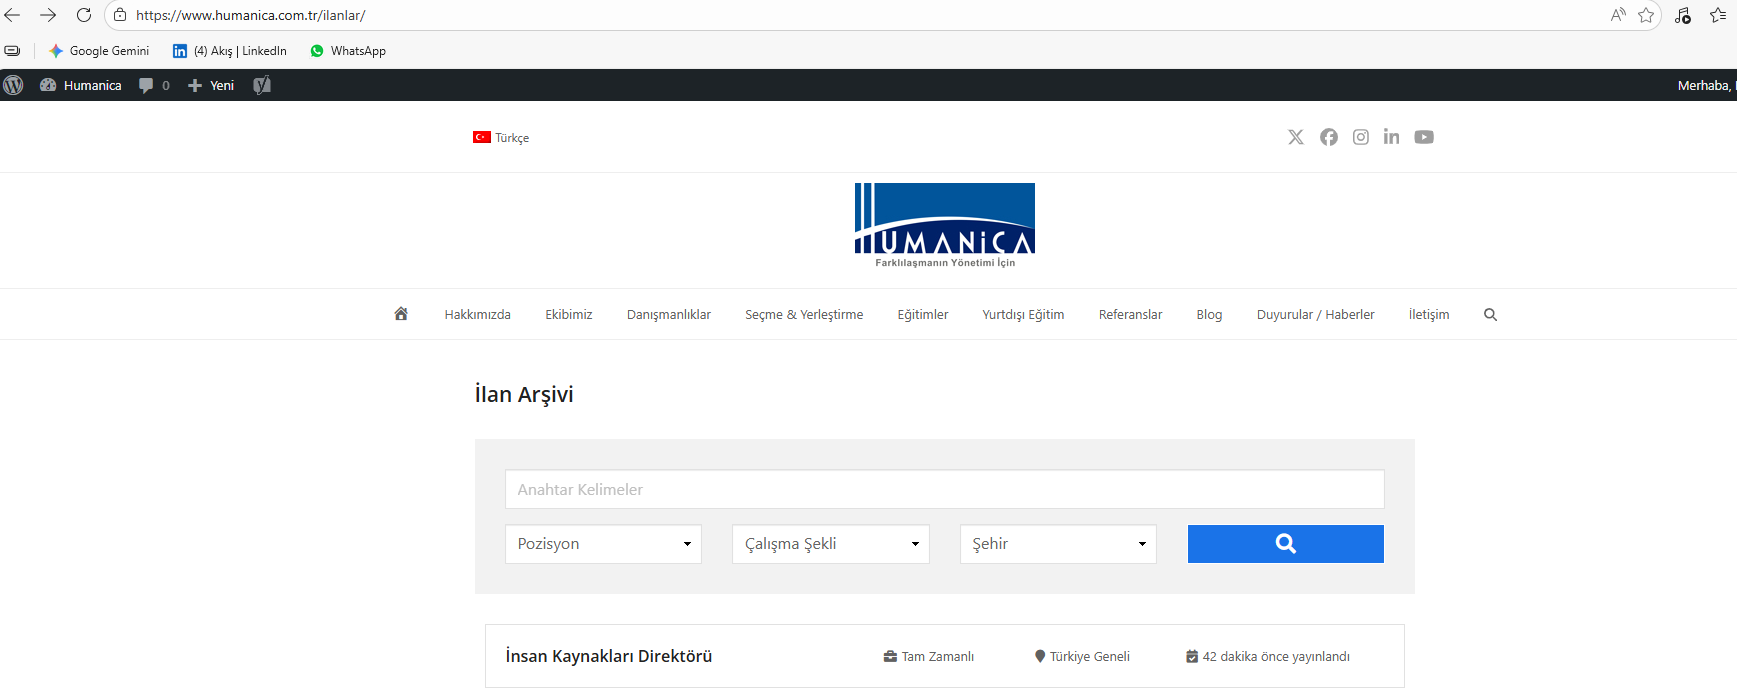Open the favorites list icon
This screenshot has width=1737, height=696.
point(1718,15)
